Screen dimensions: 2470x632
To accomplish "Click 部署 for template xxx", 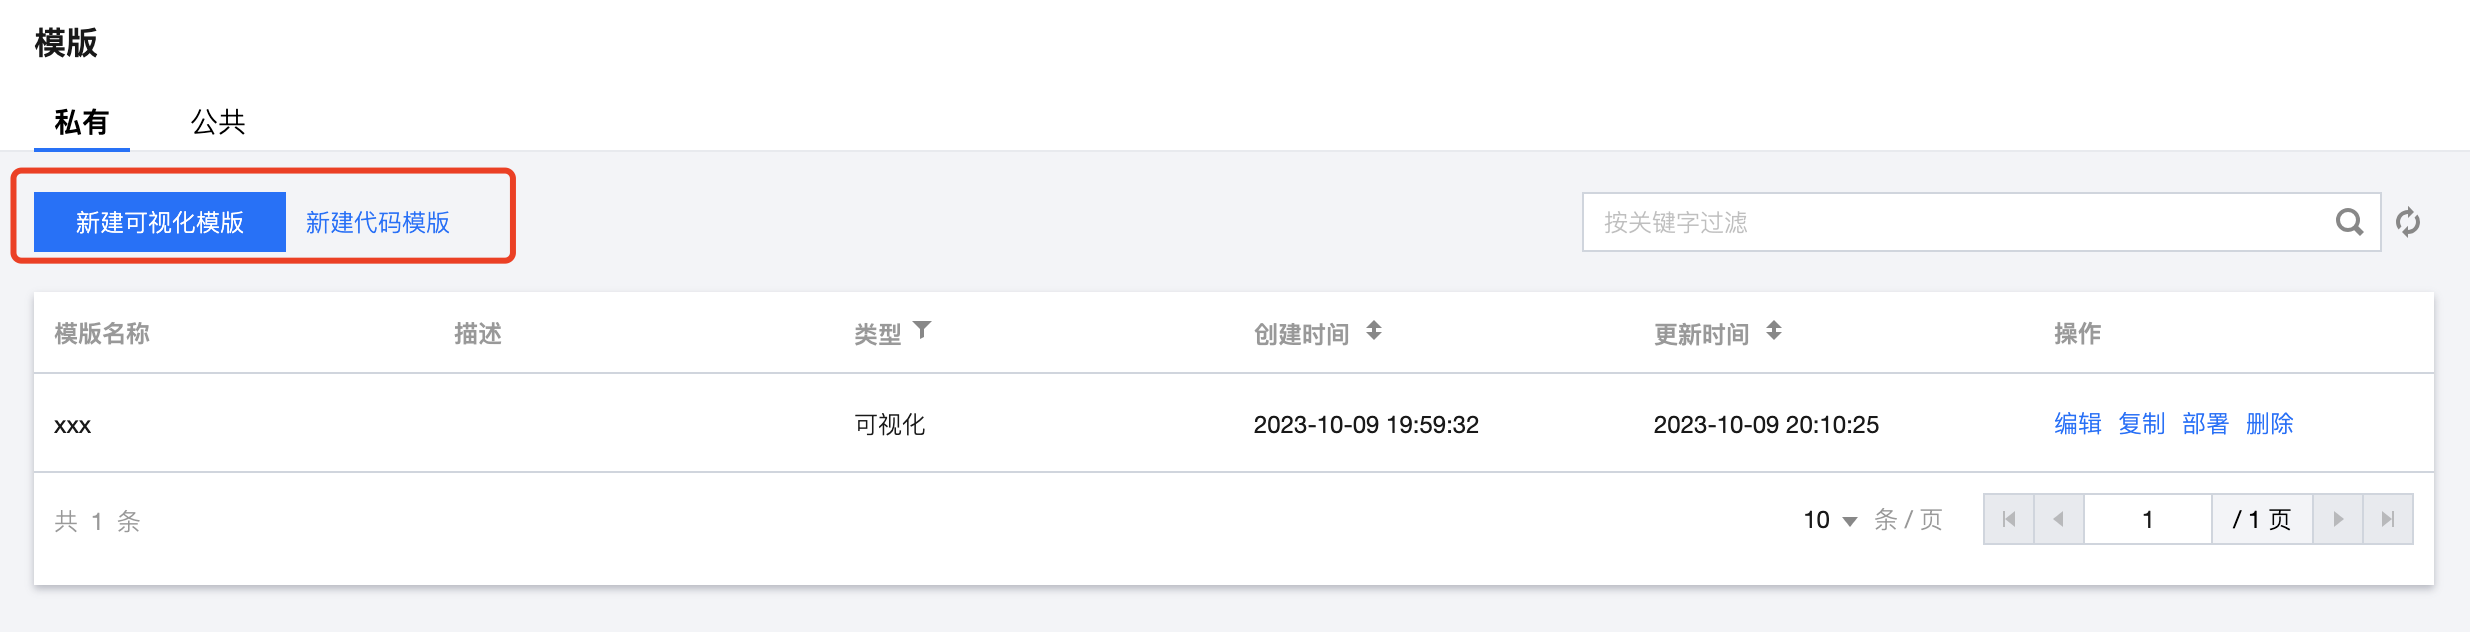I will point(2206,424).
